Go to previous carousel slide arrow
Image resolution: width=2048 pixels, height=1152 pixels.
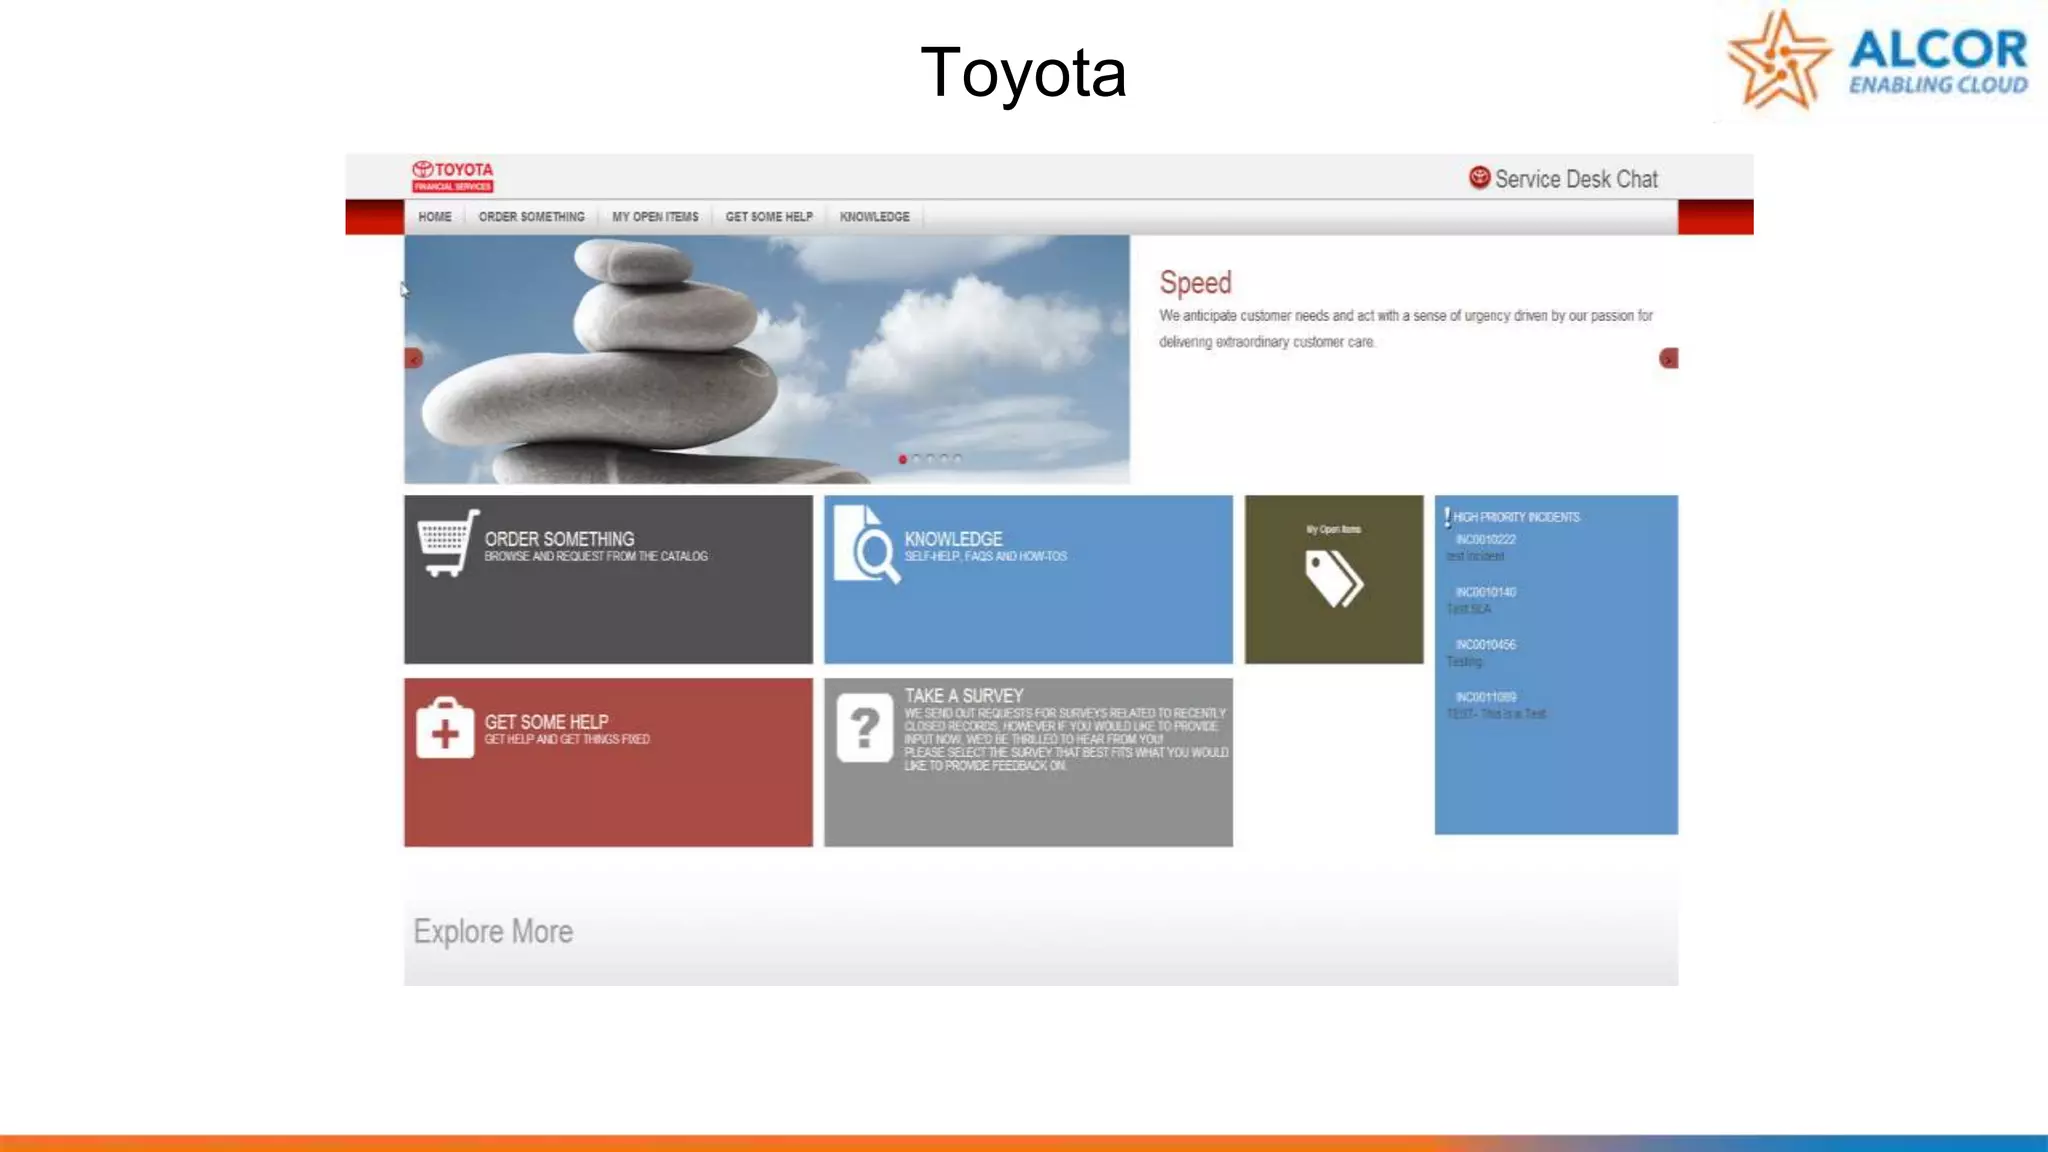[414, 358]
